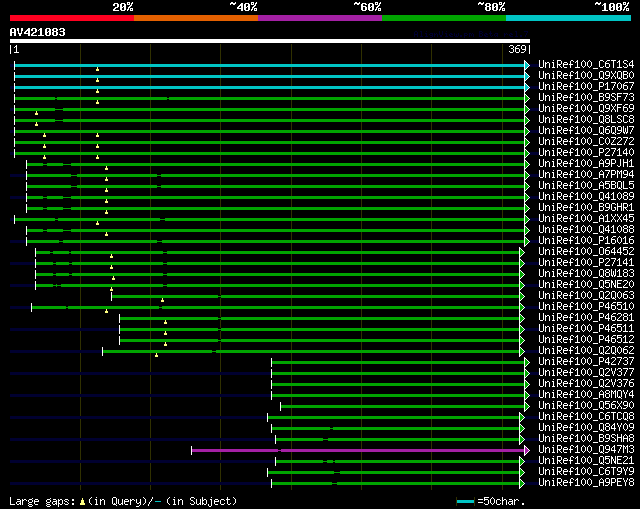Click the green alignment bar for Q56X90

click(x=401, y=406)
